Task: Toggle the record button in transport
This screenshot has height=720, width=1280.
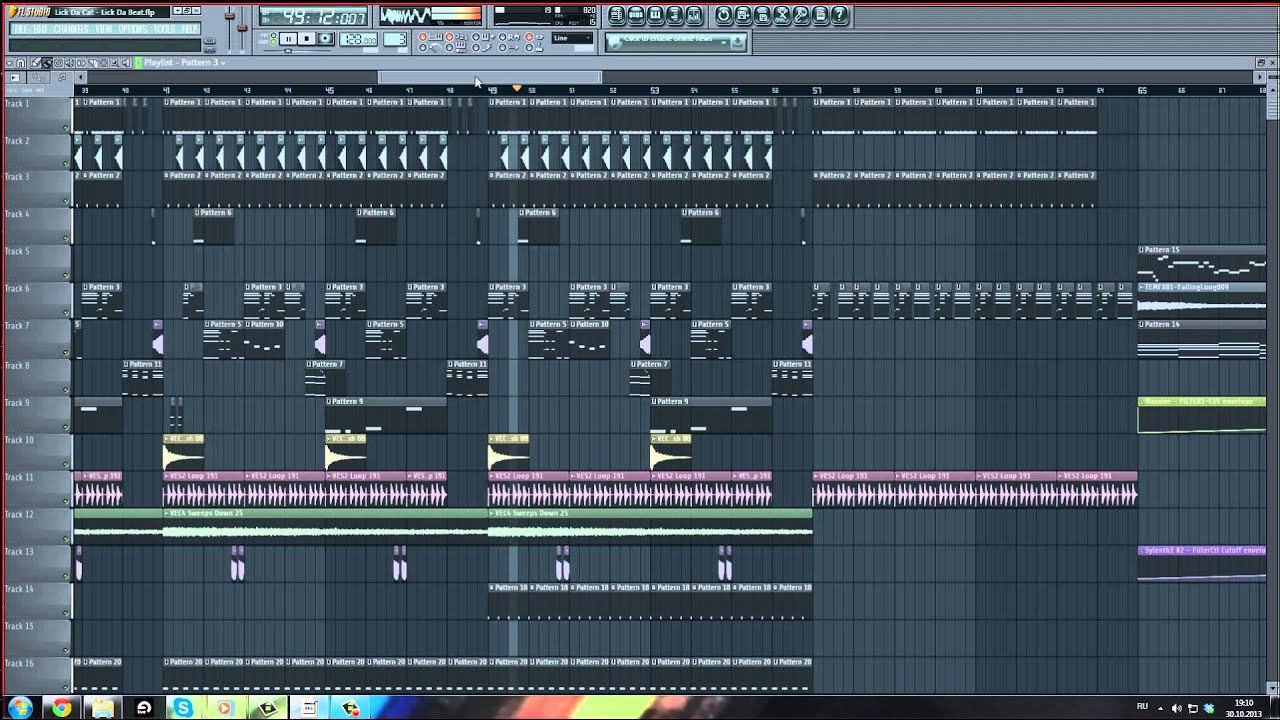Action: [325, 38]
